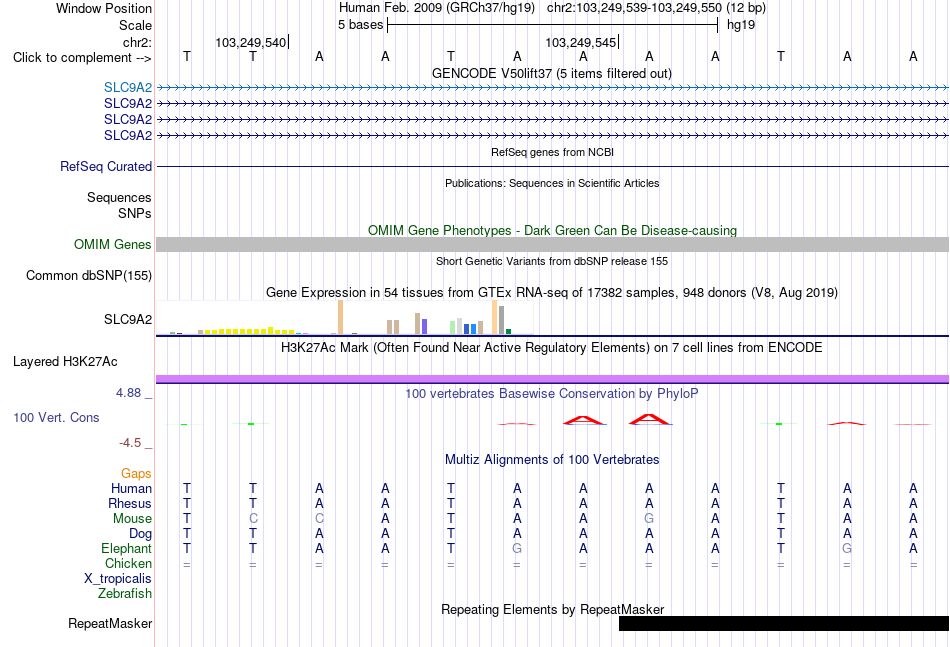This screenshot has height=647, width=950.
Task: Click the '5 bases' scale text
Action: point(360,25)
